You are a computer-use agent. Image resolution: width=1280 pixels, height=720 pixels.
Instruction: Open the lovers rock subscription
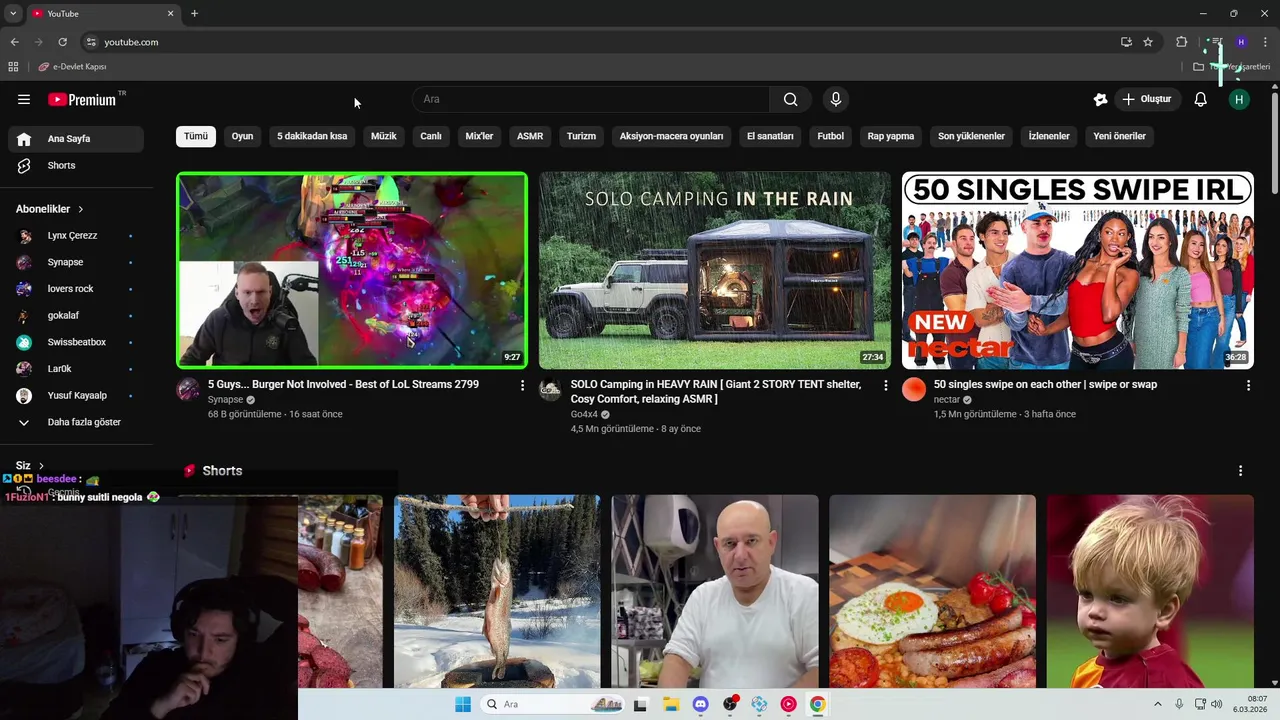pyautogui.click(x=76, y=289)
